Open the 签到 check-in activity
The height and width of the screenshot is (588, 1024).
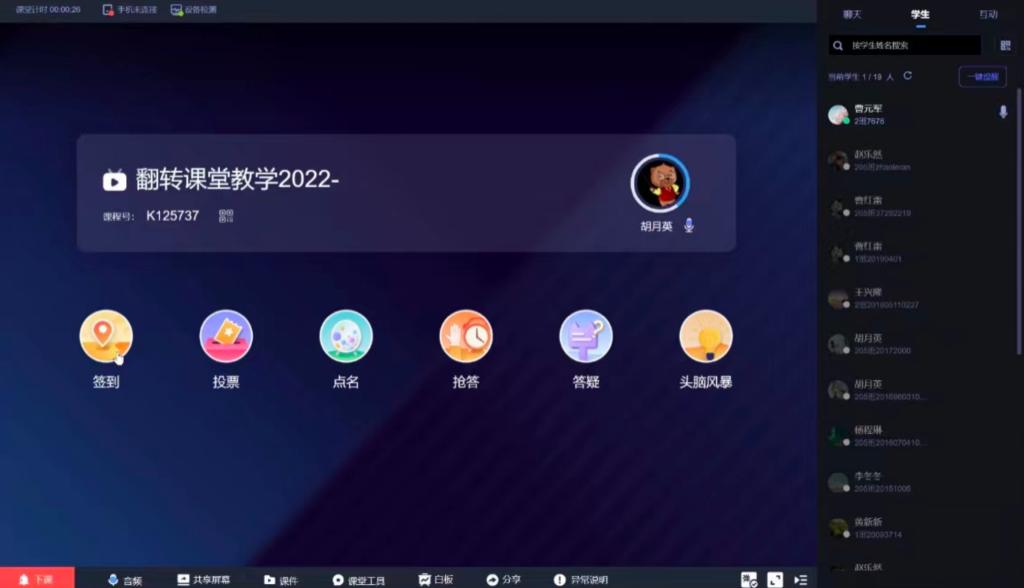(x=106, y=337)
